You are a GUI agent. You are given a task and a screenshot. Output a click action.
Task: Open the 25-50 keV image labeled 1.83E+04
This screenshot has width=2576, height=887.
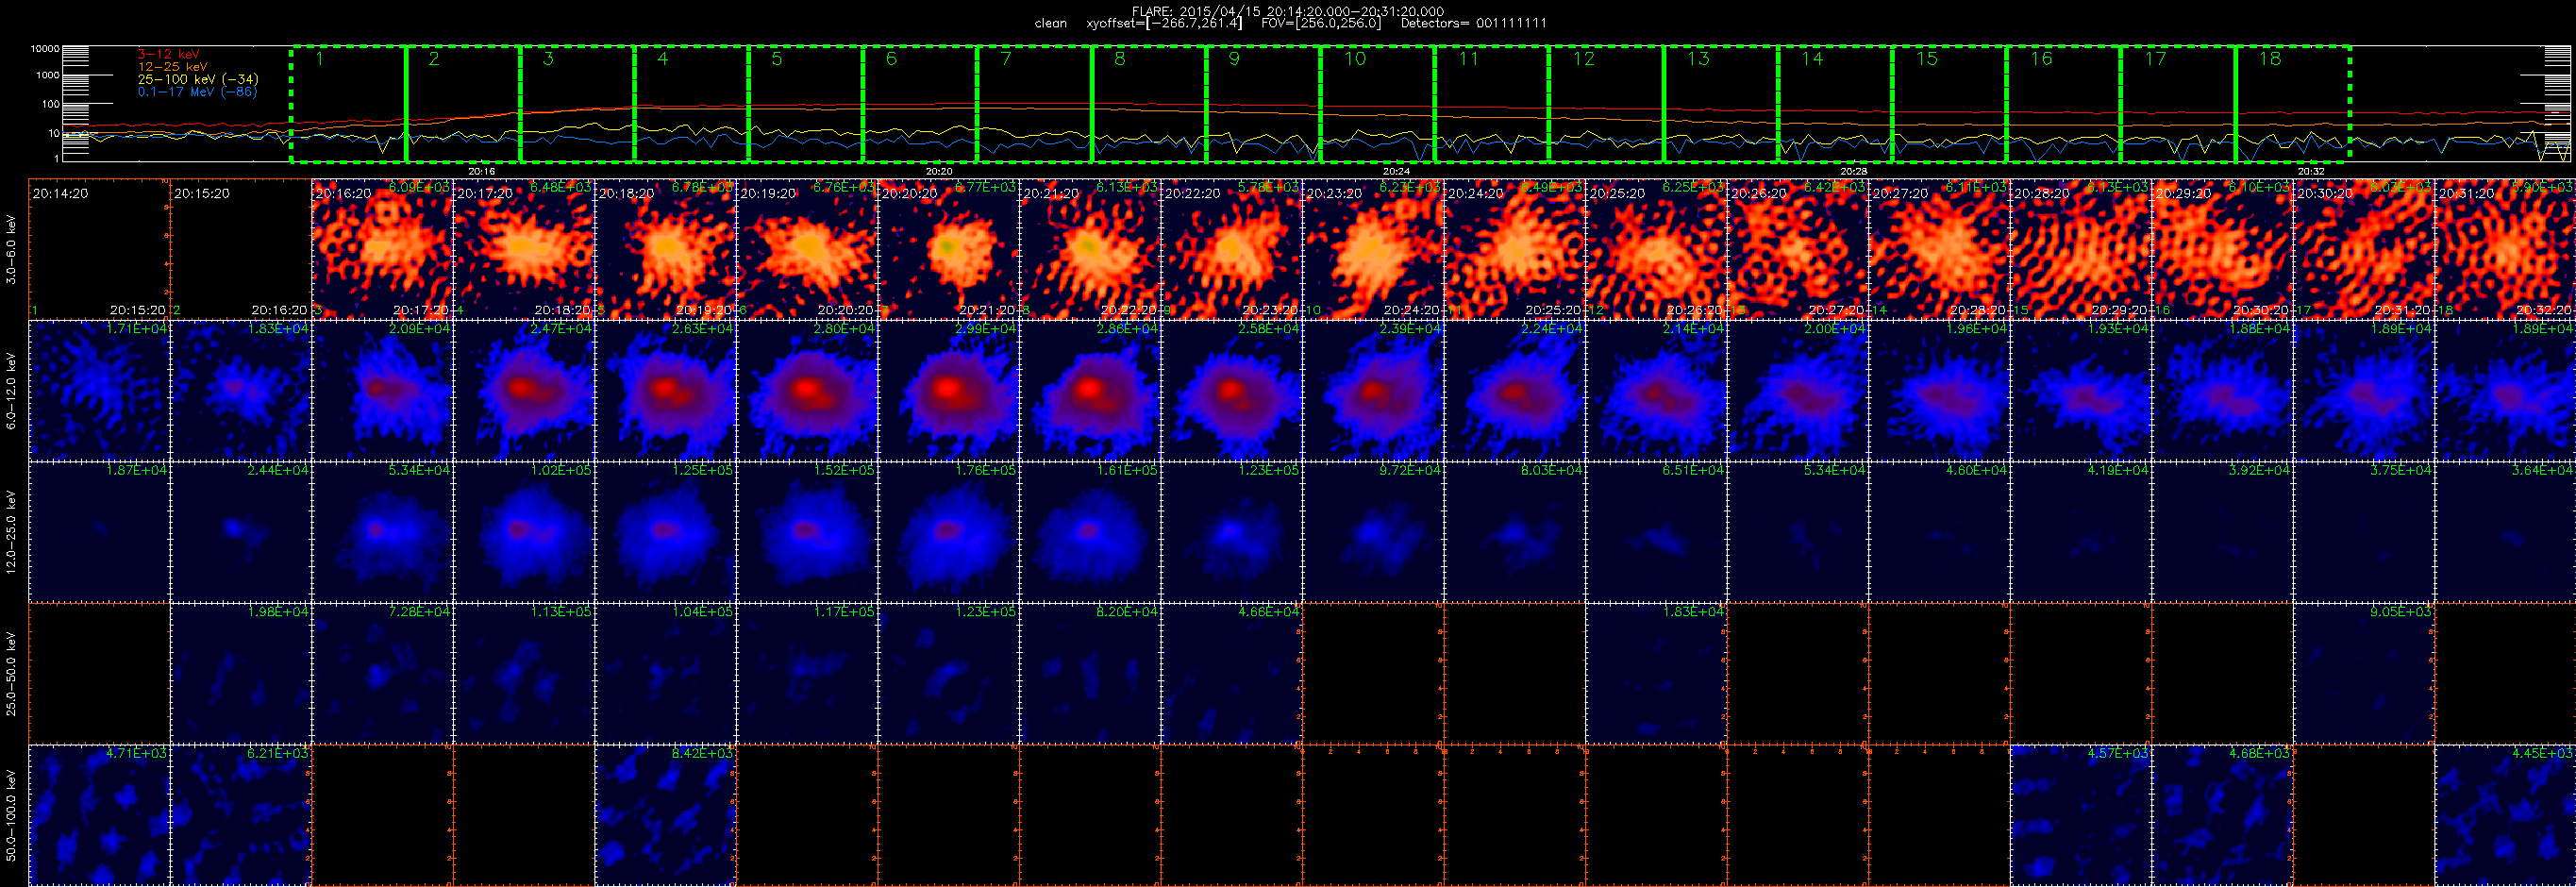click(x=1656, y=674)
